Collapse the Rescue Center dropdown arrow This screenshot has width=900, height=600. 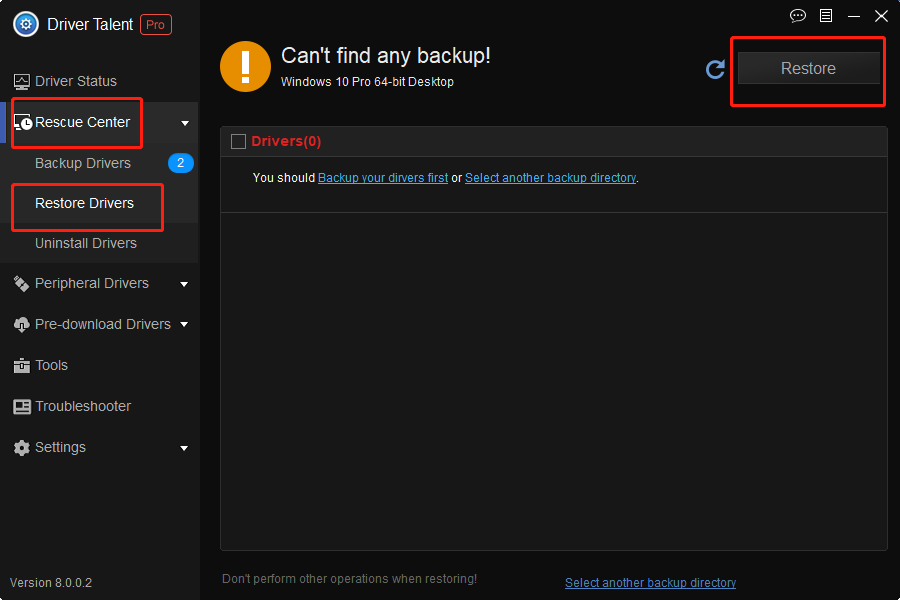click(x=185, y=123)
